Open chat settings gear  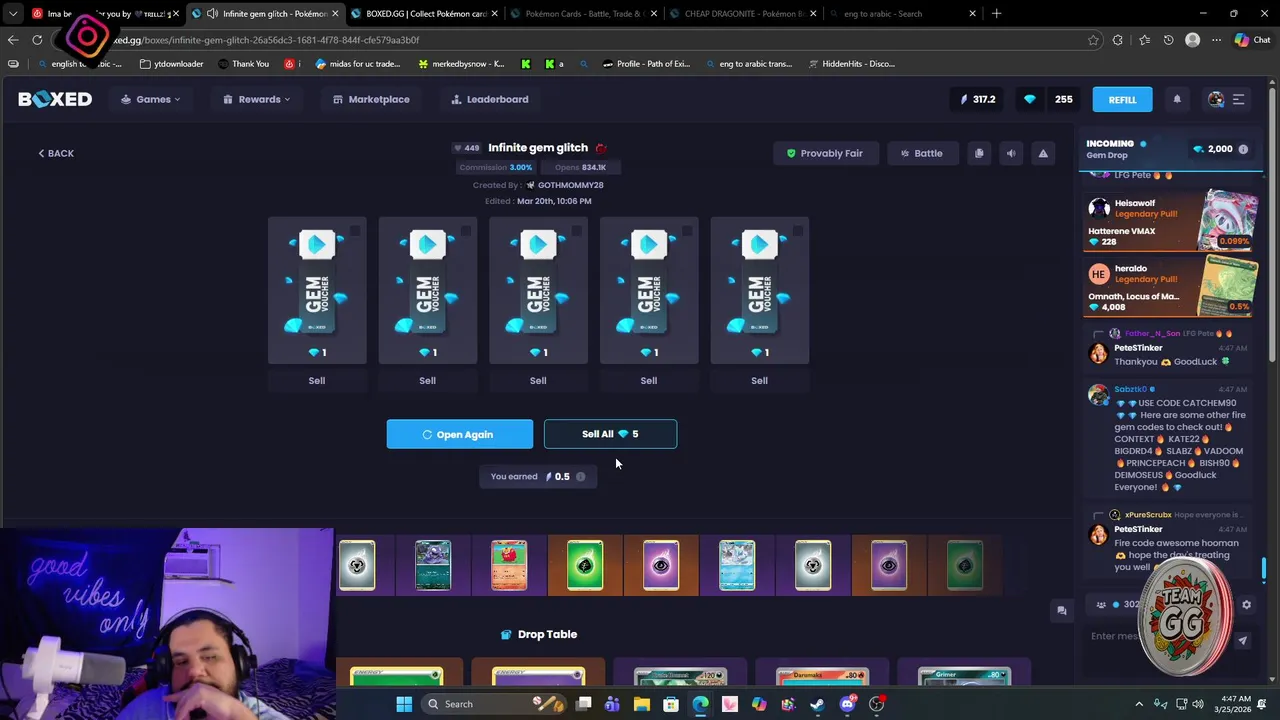point(1246,604)
